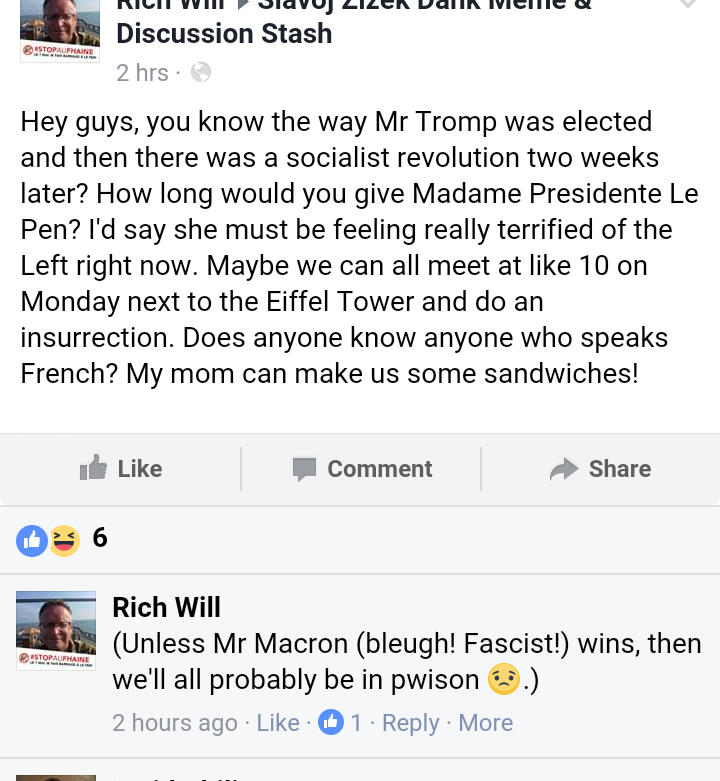
Task: Open the post's 2 hrs timestamp
Action: [x=142, y=72]
